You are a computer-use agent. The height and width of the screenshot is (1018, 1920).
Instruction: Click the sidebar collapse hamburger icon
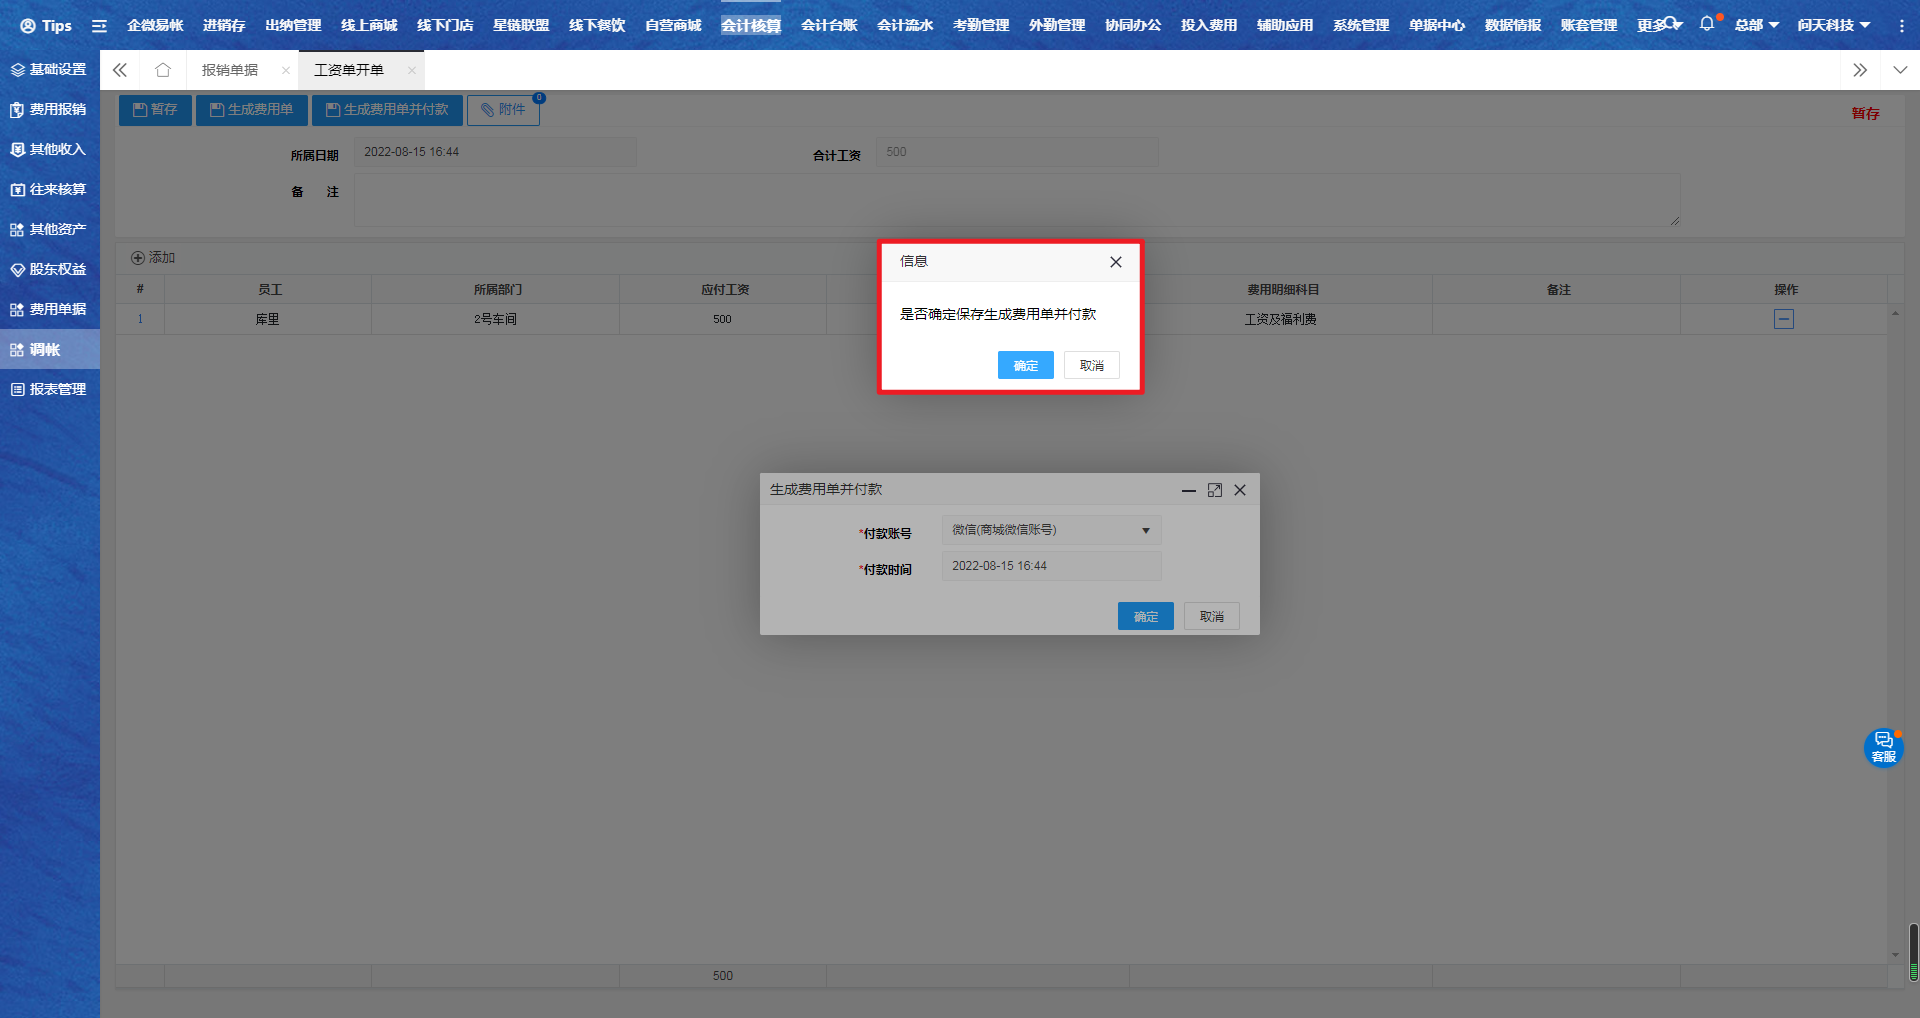point(99,26)
